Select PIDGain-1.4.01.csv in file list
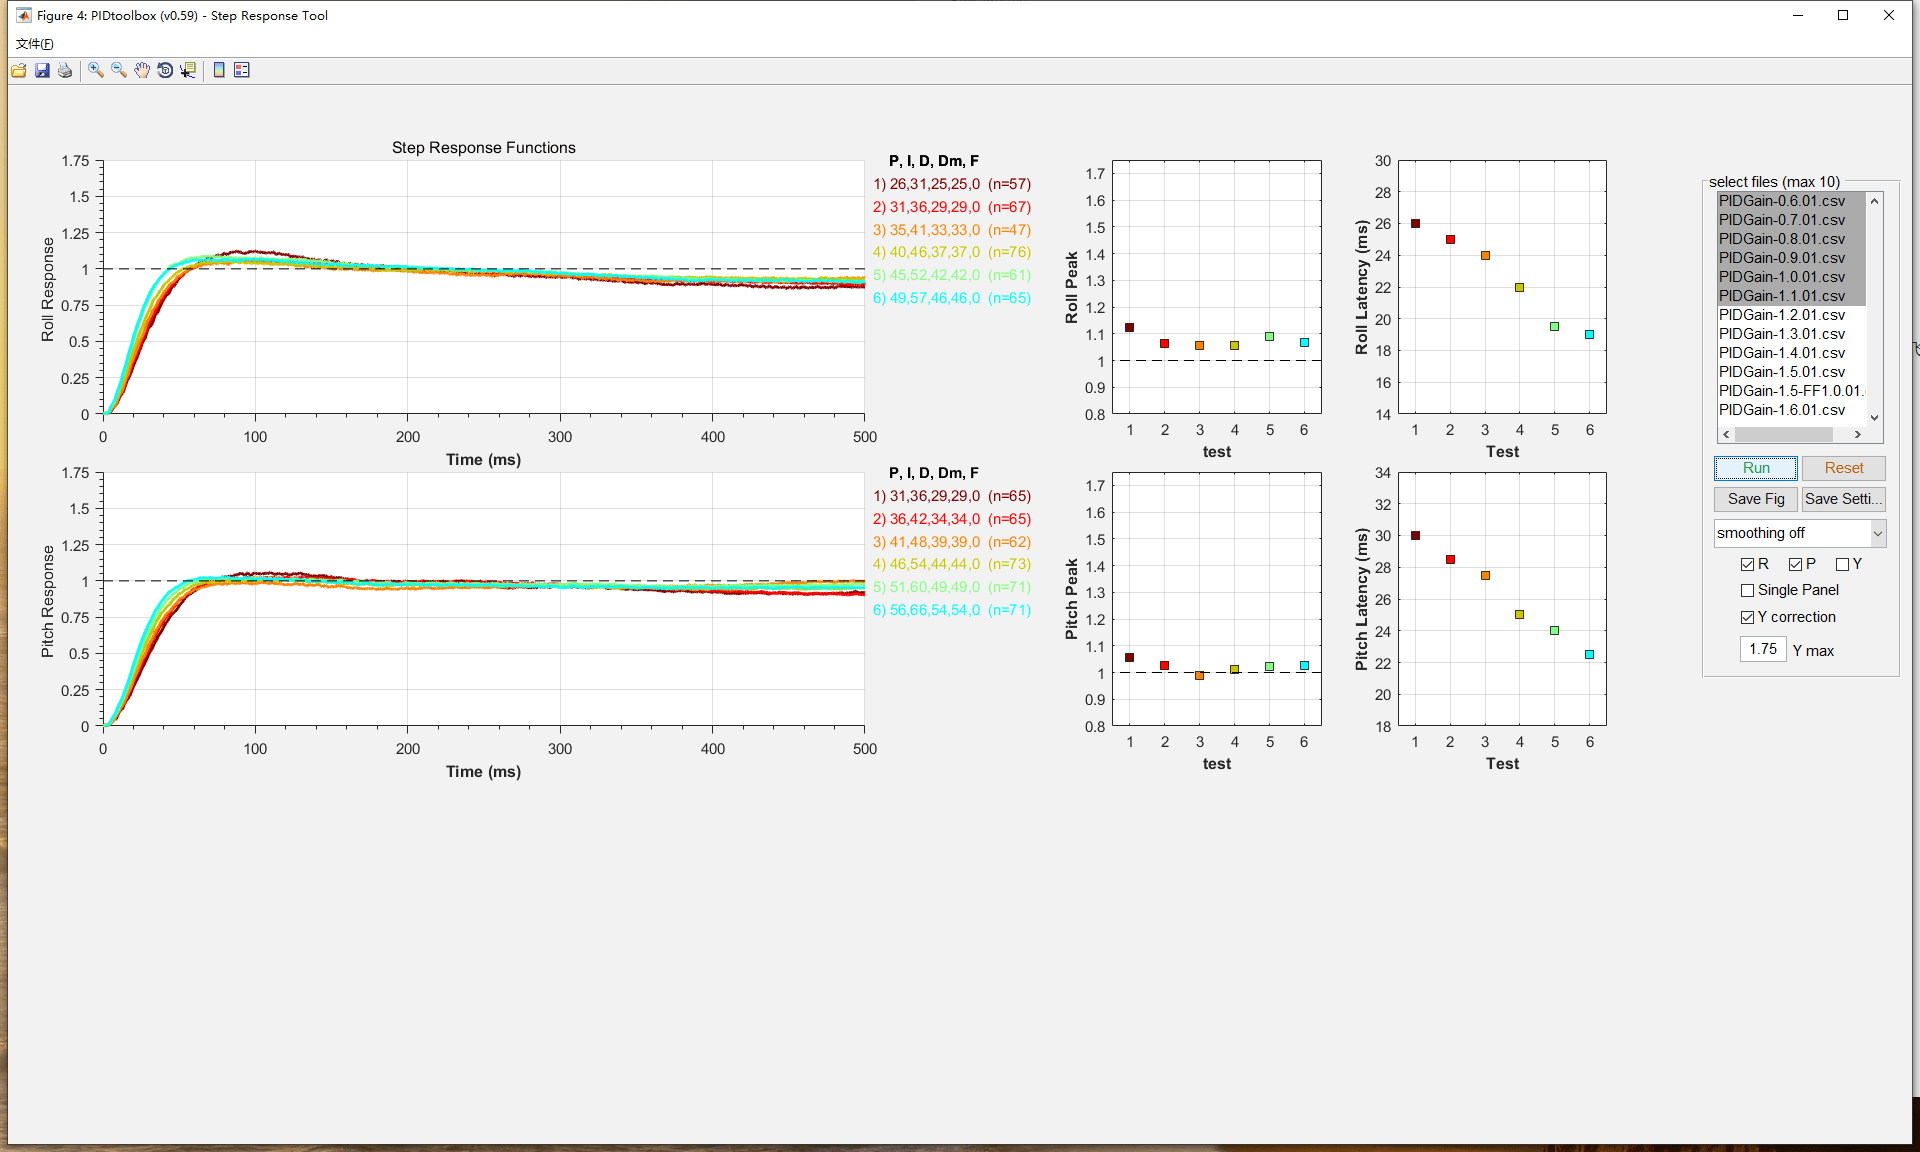The width and height of the screenshot is (1920, 1152). 1791,353
